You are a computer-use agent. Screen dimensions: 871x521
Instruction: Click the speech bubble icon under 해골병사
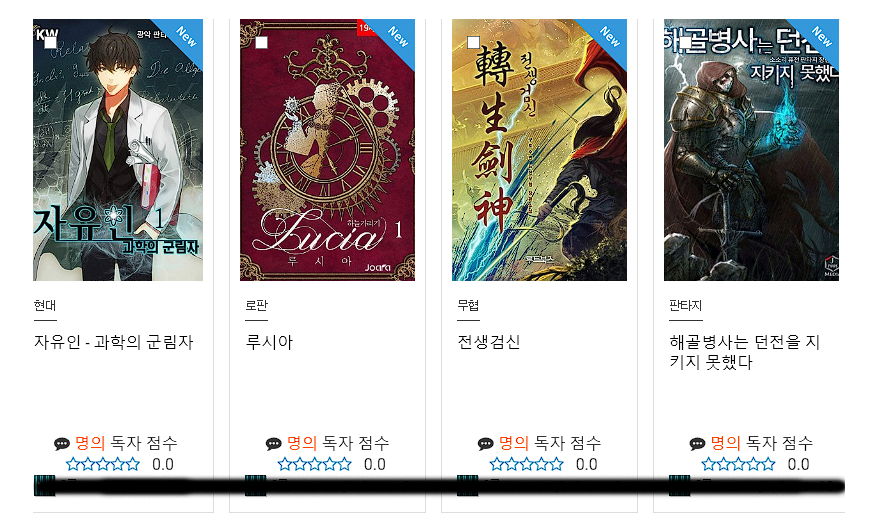click(x=697, y=444)
